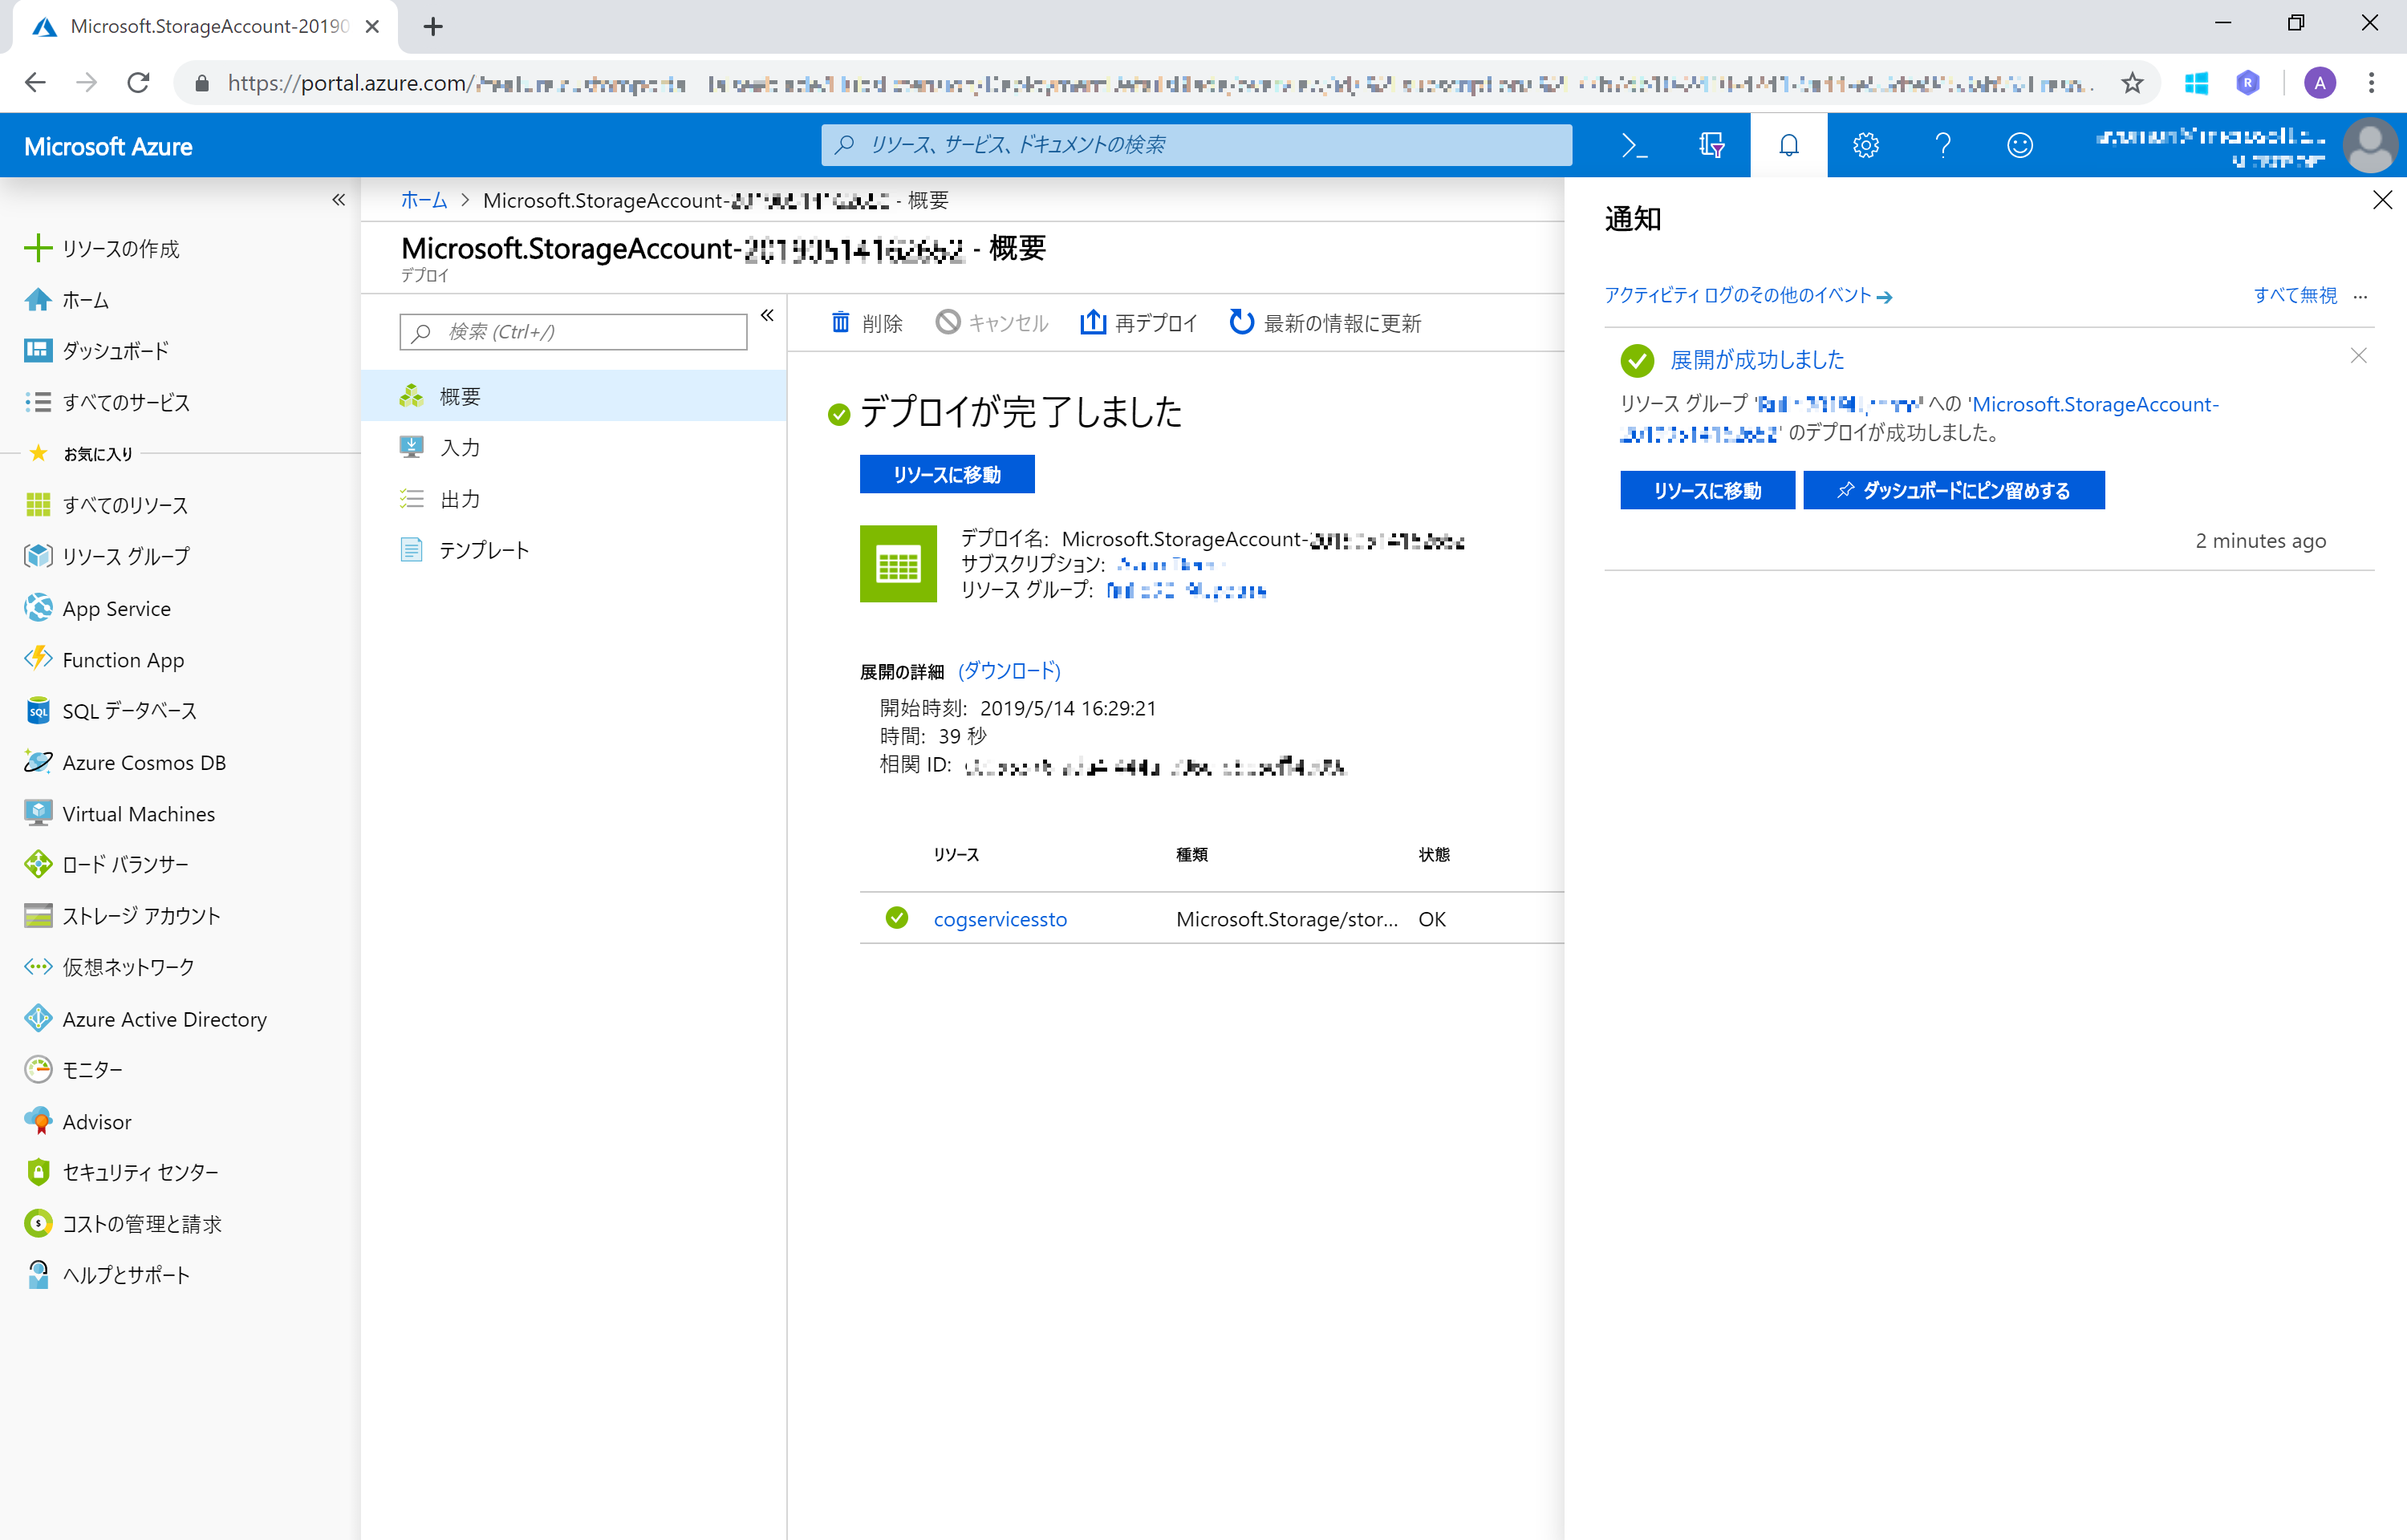This screenshot has height=1540, width=2407.
Task: Select Virtual Machines in the sidebar
Action: (137, 813)
